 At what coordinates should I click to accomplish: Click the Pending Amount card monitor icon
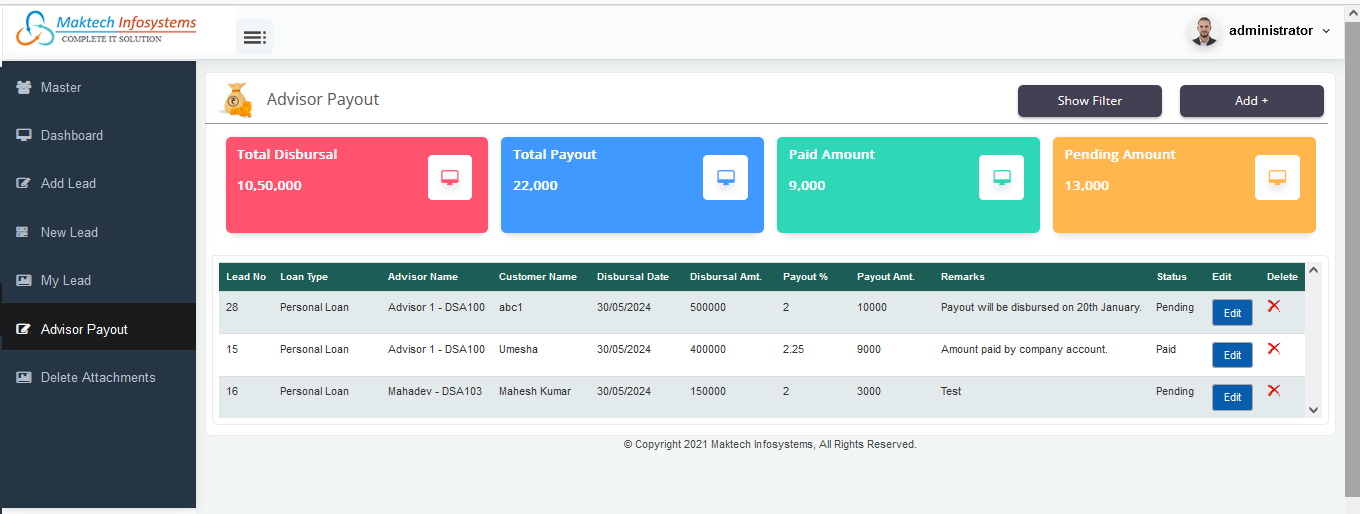tap(1277, 178)
